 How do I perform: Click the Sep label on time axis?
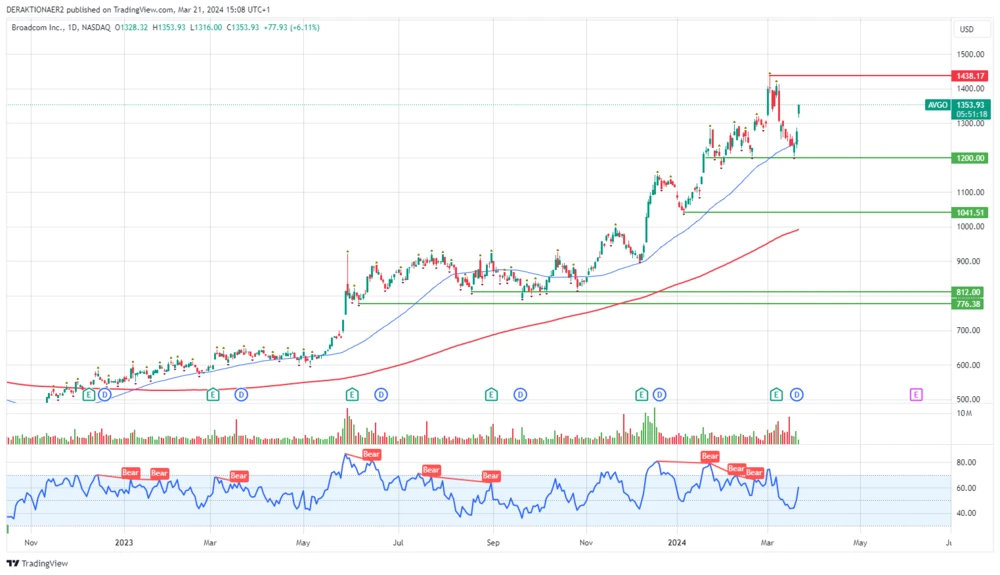492,543
